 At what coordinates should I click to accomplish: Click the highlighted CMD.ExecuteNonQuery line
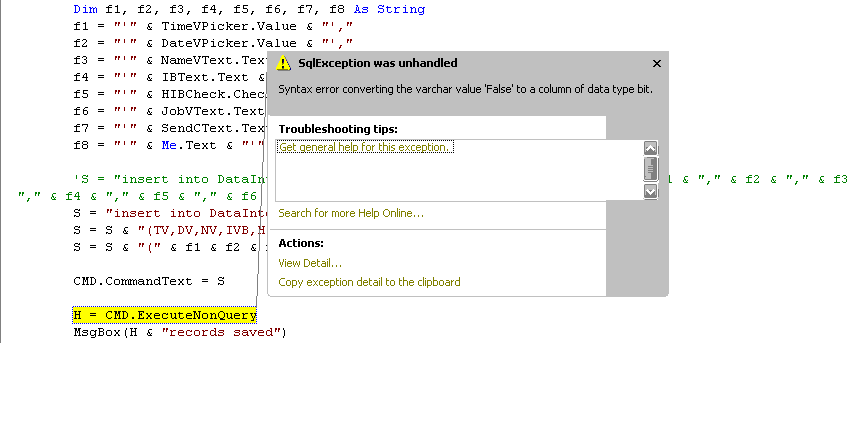pos(165,315)
